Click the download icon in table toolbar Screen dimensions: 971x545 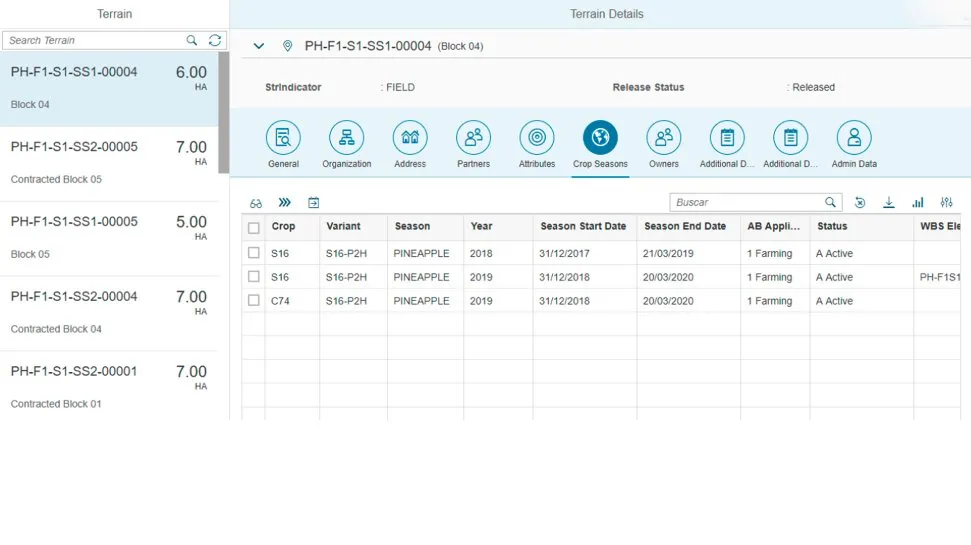tap(888, 203)
